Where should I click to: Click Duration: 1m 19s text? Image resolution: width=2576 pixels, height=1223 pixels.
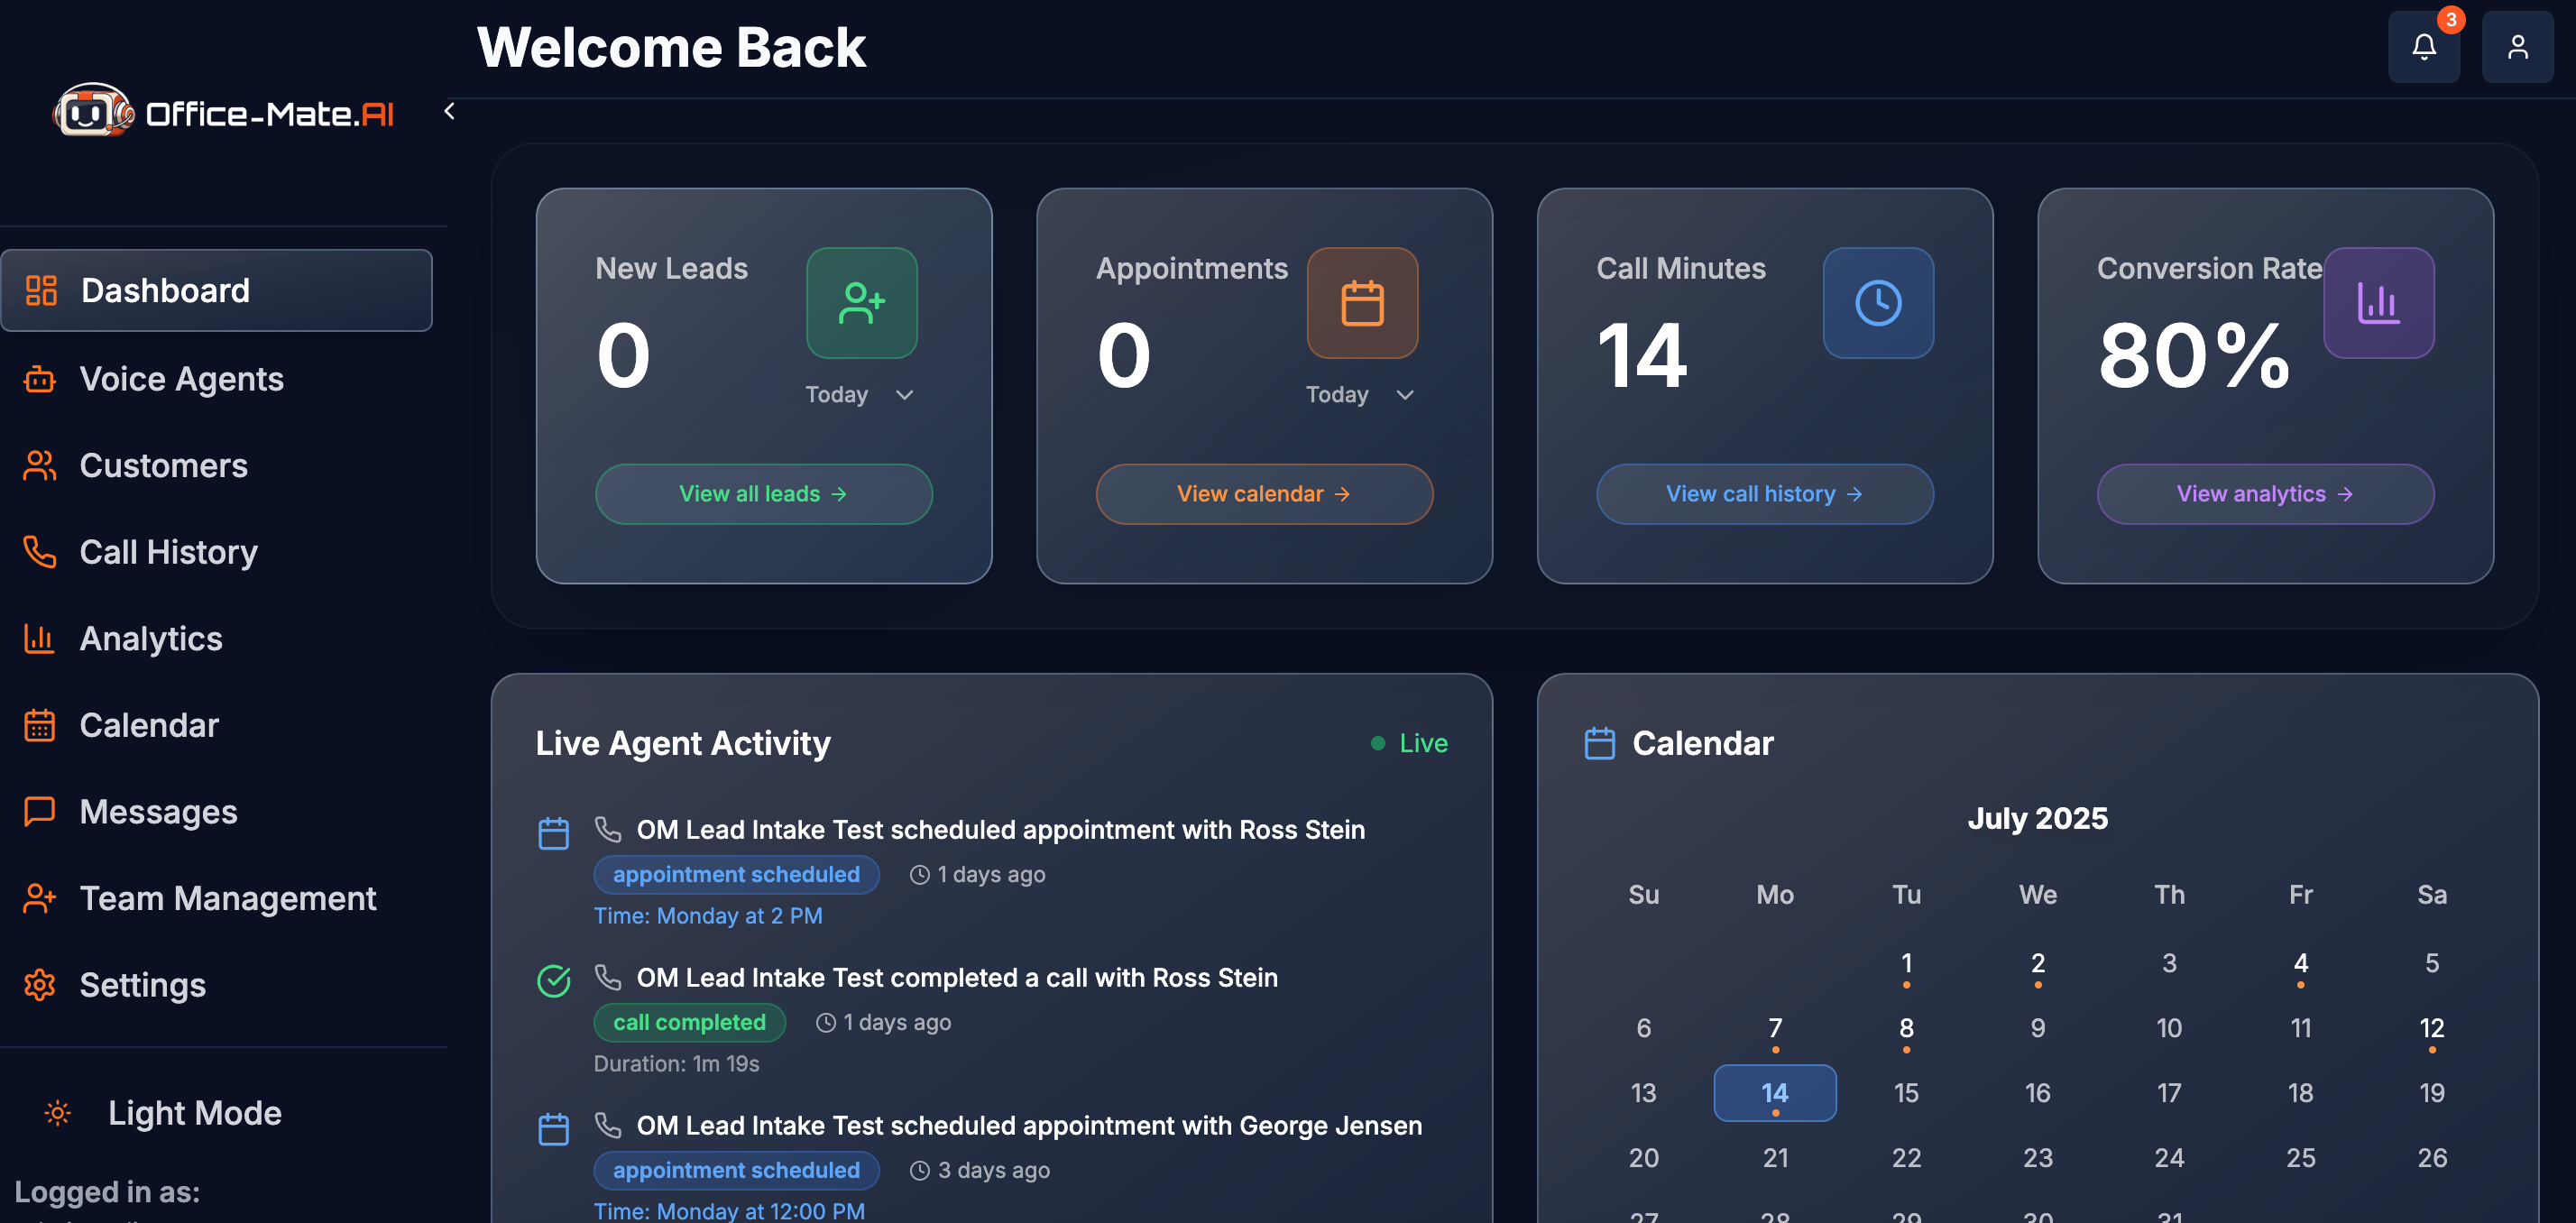coord(677,1064)
